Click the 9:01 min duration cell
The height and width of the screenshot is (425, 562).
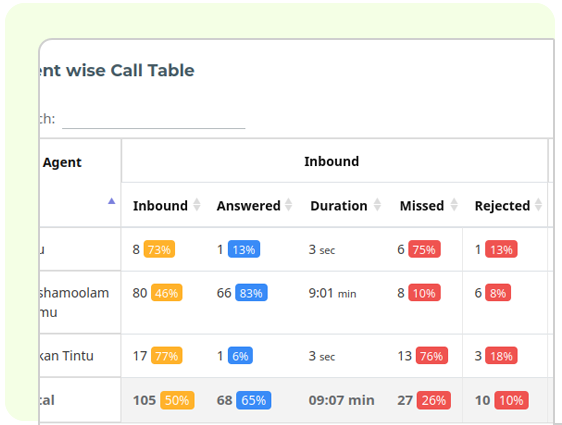333,293
